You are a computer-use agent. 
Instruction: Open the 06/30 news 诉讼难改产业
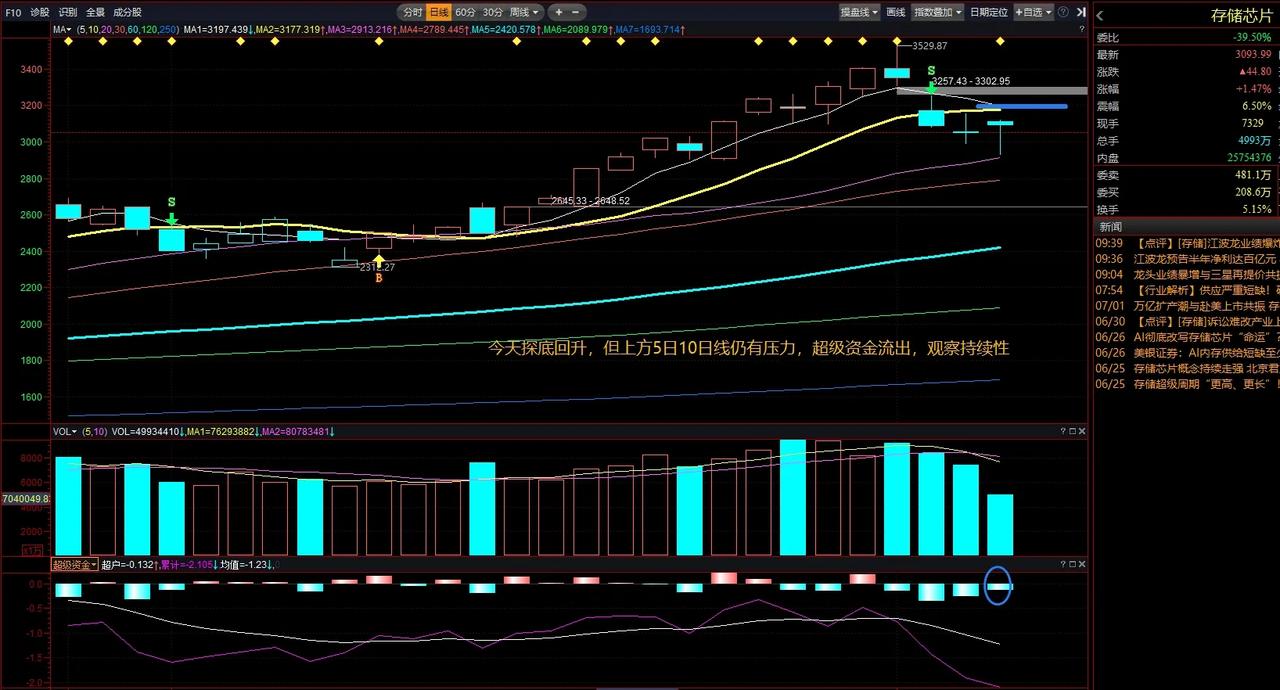click(x=1187, y=321)
